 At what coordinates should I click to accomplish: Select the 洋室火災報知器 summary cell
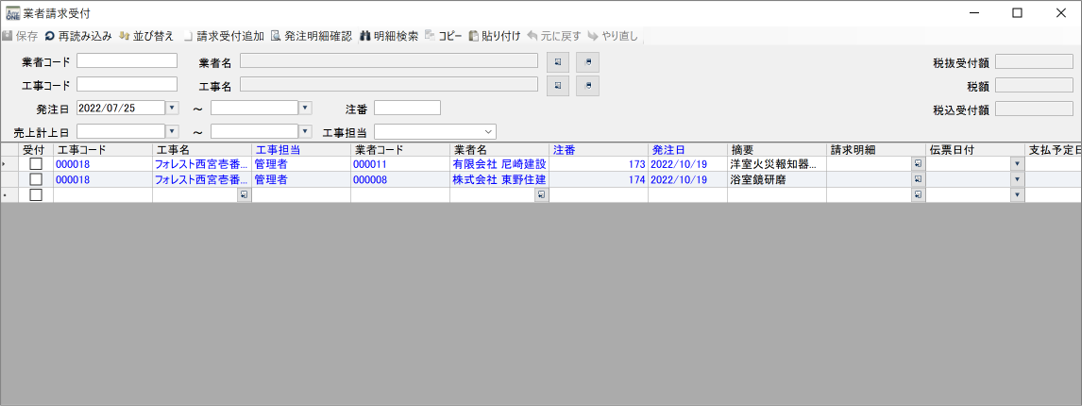coord(777,164)
